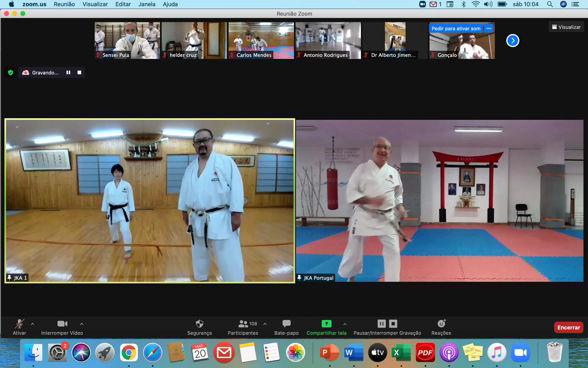The height and width of the screenshot is (368, 588).
Task: Click the green encryption shield icon
Action: pos(10,72)
